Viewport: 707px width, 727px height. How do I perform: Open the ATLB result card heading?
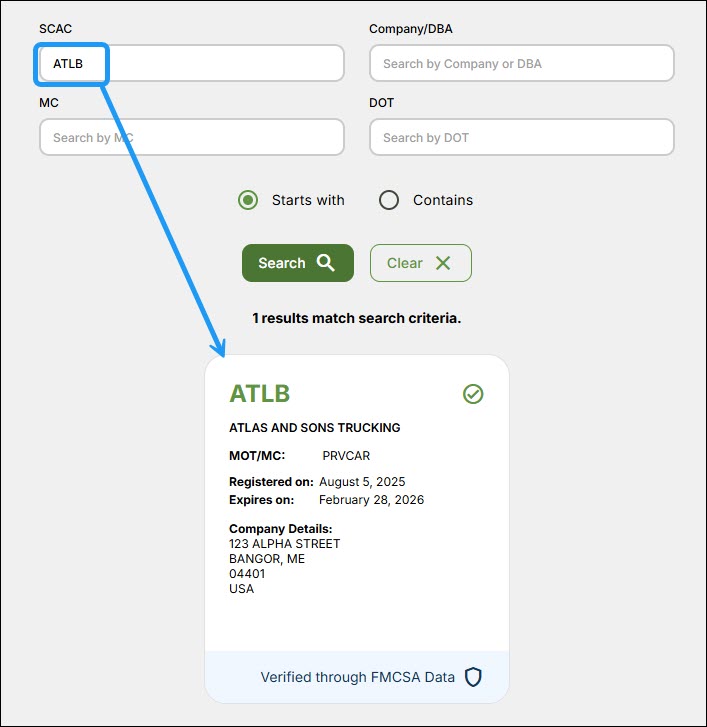[260, 394]
